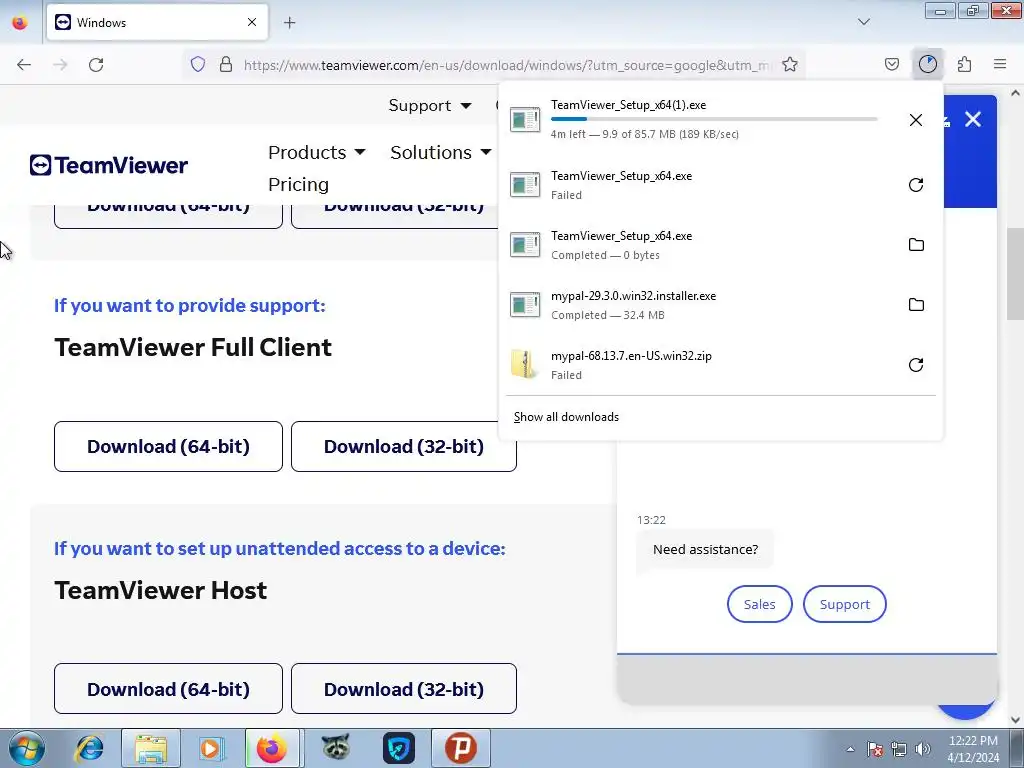
Task: Close the chat widget with the X
Action: (973, 120)
